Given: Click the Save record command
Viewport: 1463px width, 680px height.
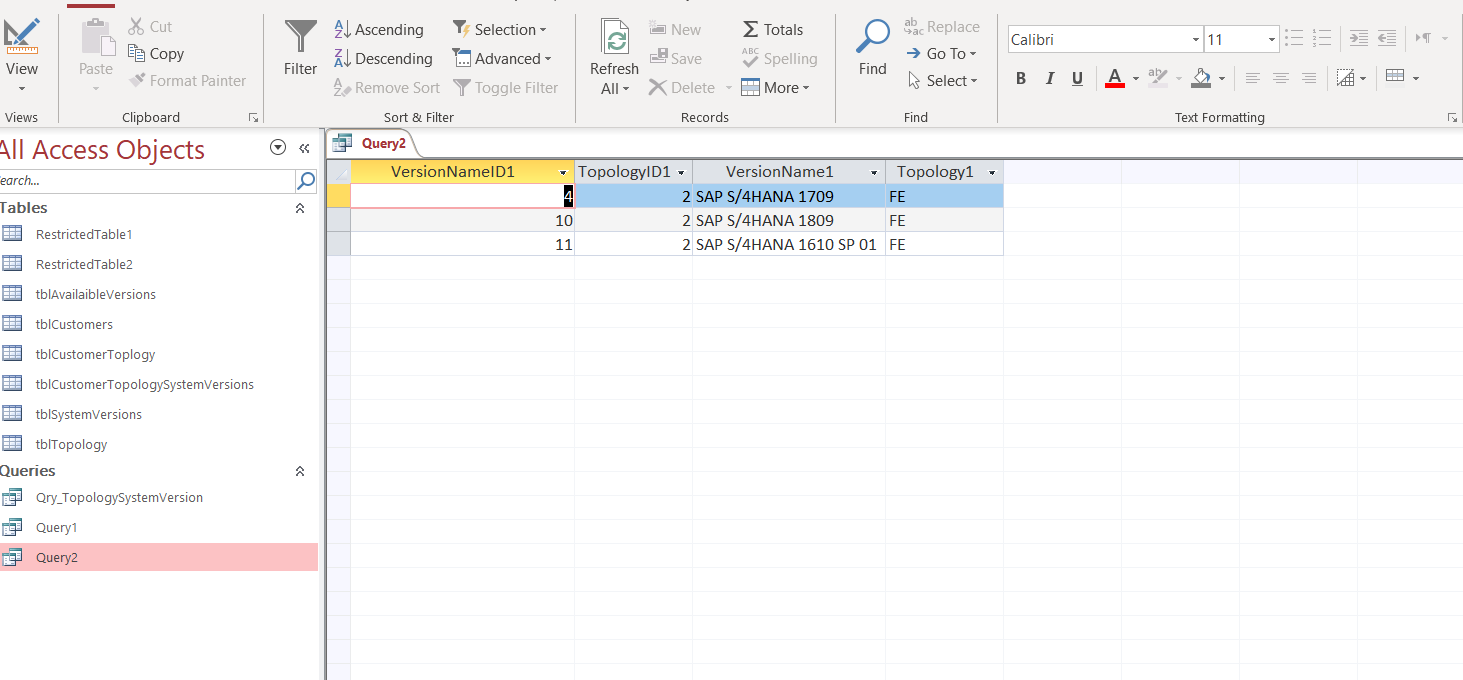Looking at the screenshot, I should [x=675, y=59].
